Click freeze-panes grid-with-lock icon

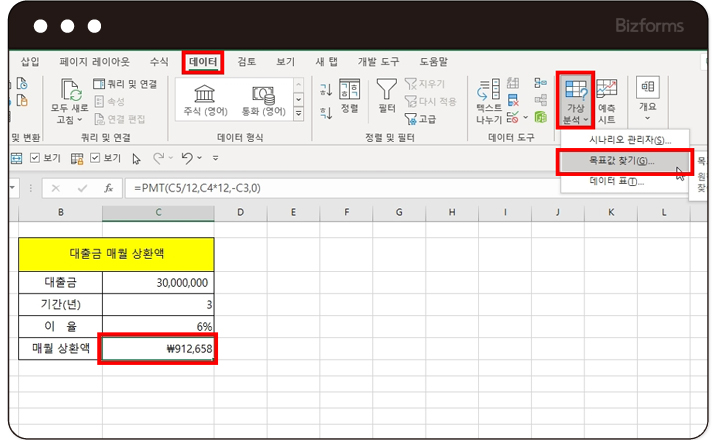(77, 158)
